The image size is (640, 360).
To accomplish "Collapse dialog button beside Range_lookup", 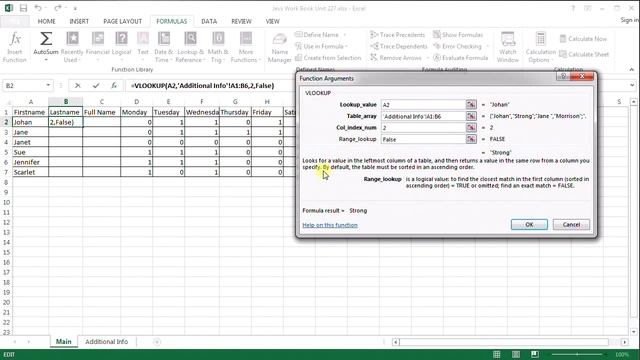I will pyautogui.click(x=471, y=139).
